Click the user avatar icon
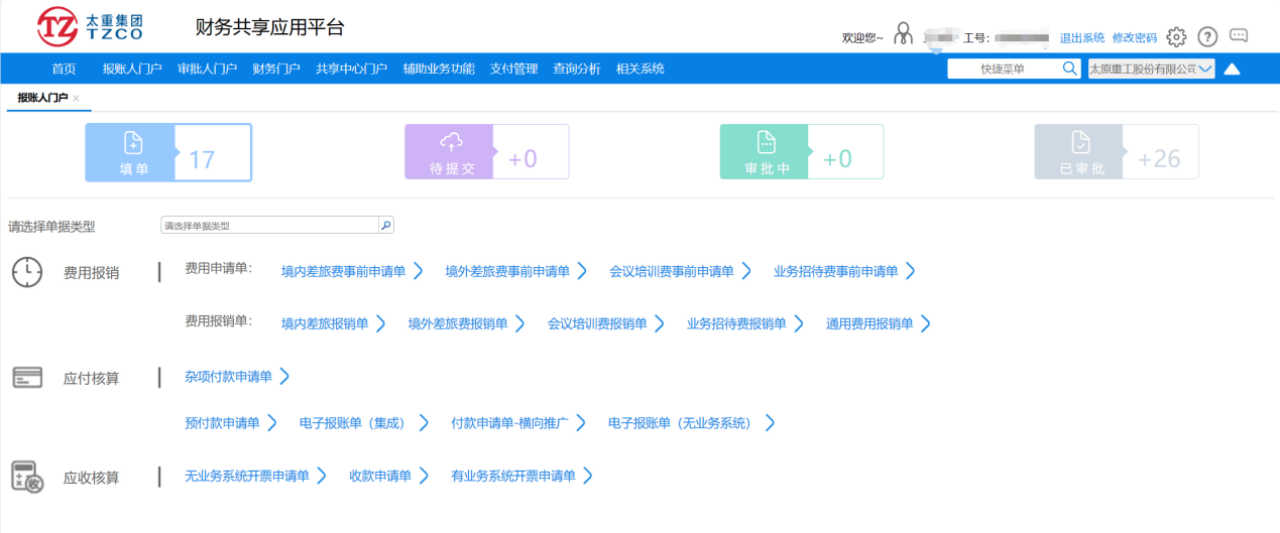Image resolution: width=1280 pixels, height=533 pixels. pyautogui.click(x=903, y=35)
